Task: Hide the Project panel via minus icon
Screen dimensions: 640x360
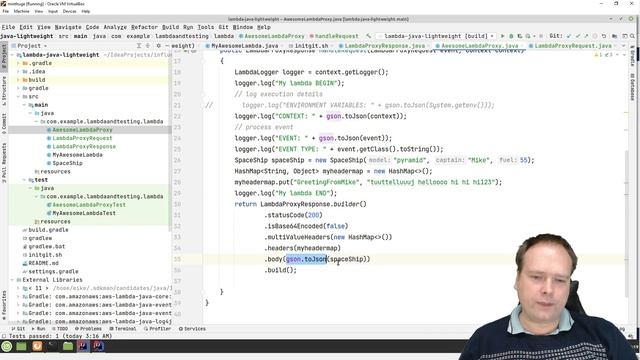Action: click(167, 46)
